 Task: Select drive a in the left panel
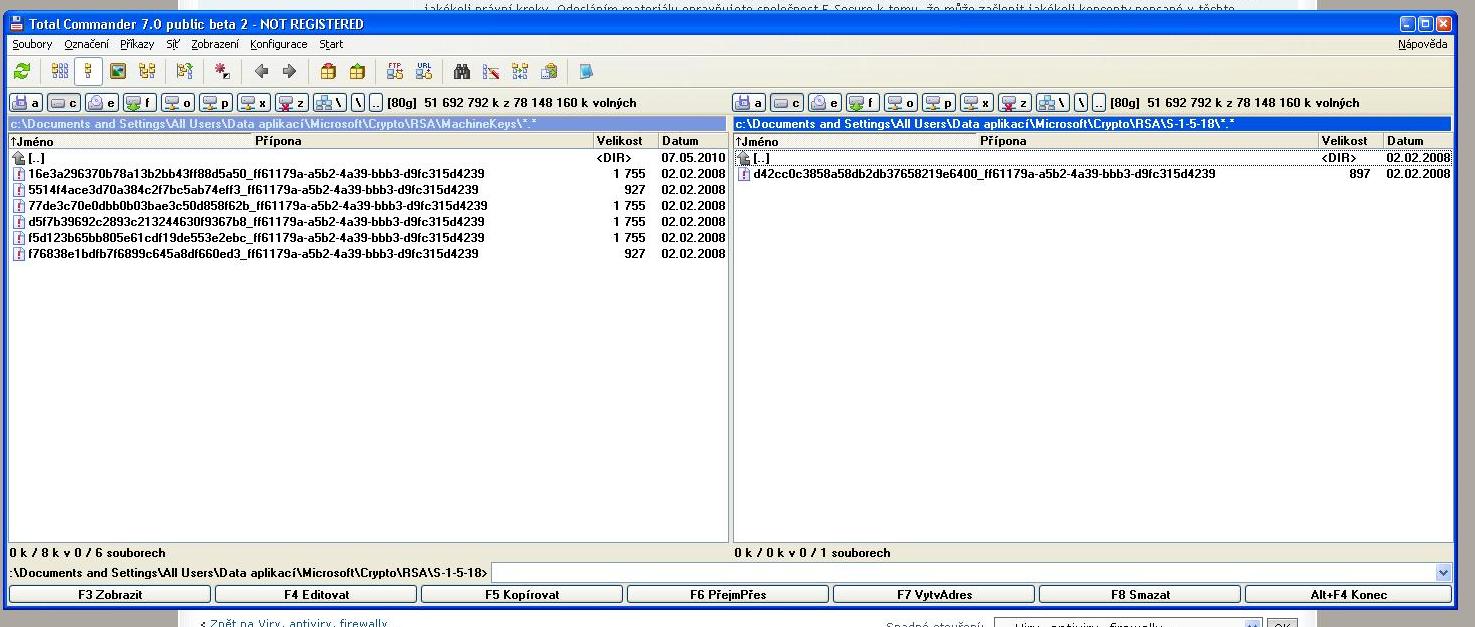pos(26,102)
